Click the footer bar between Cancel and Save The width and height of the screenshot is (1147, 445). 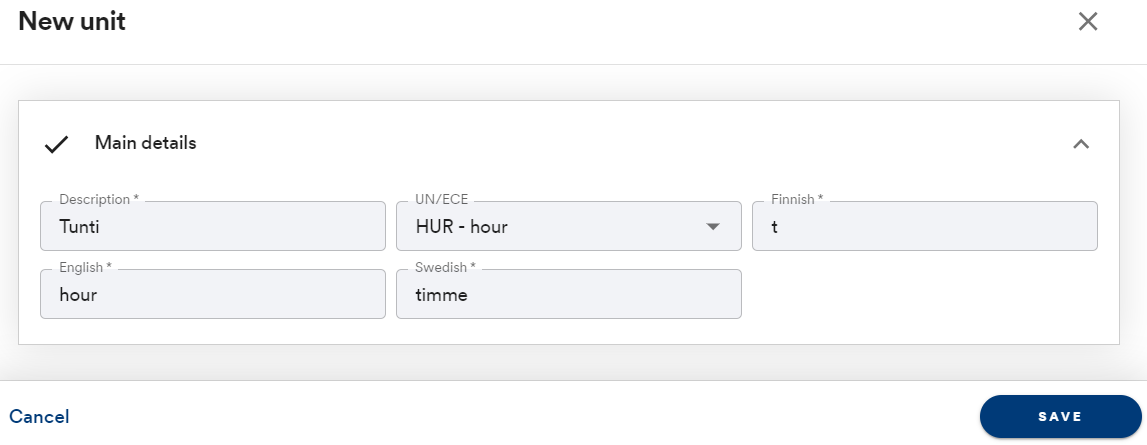tap(524, 416)
